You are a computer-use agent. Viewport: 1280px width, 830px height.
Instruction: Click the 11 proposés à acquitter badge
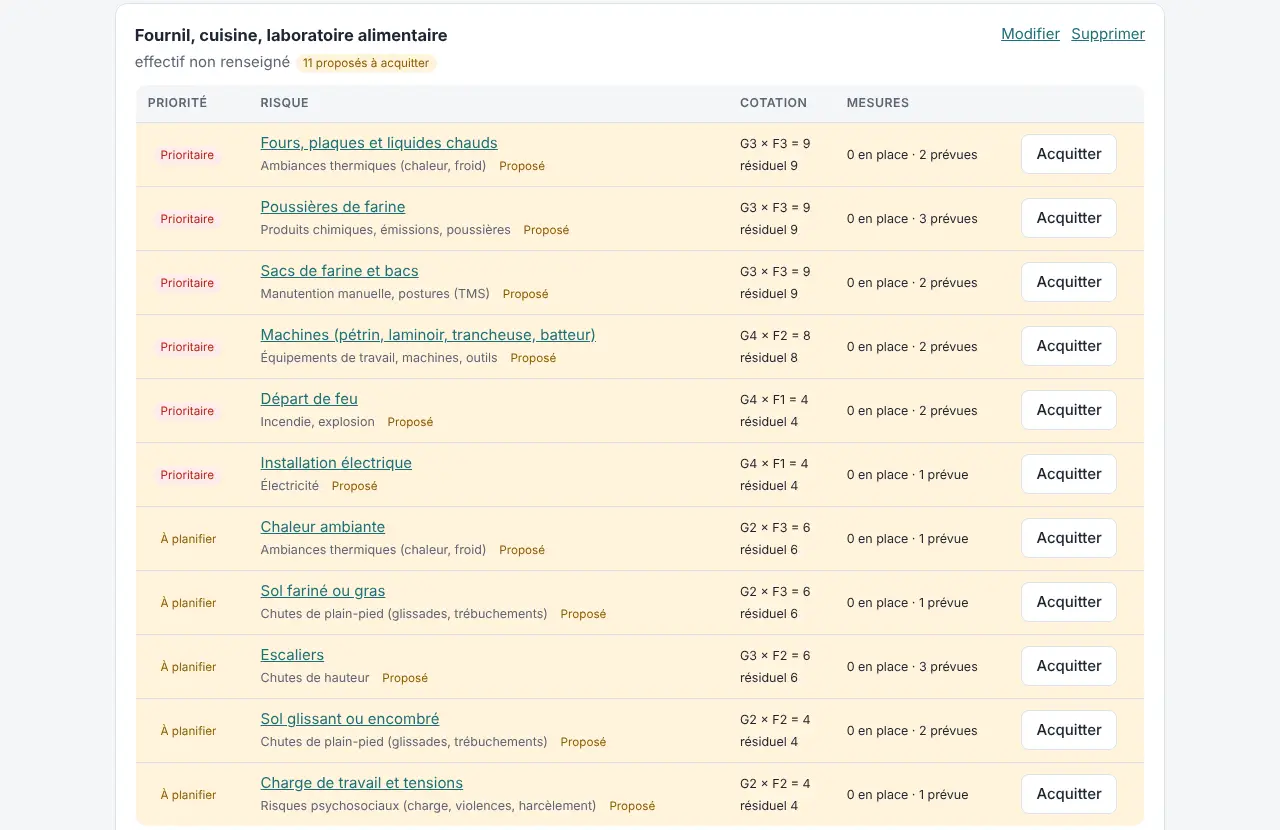[x=366, y=63]
